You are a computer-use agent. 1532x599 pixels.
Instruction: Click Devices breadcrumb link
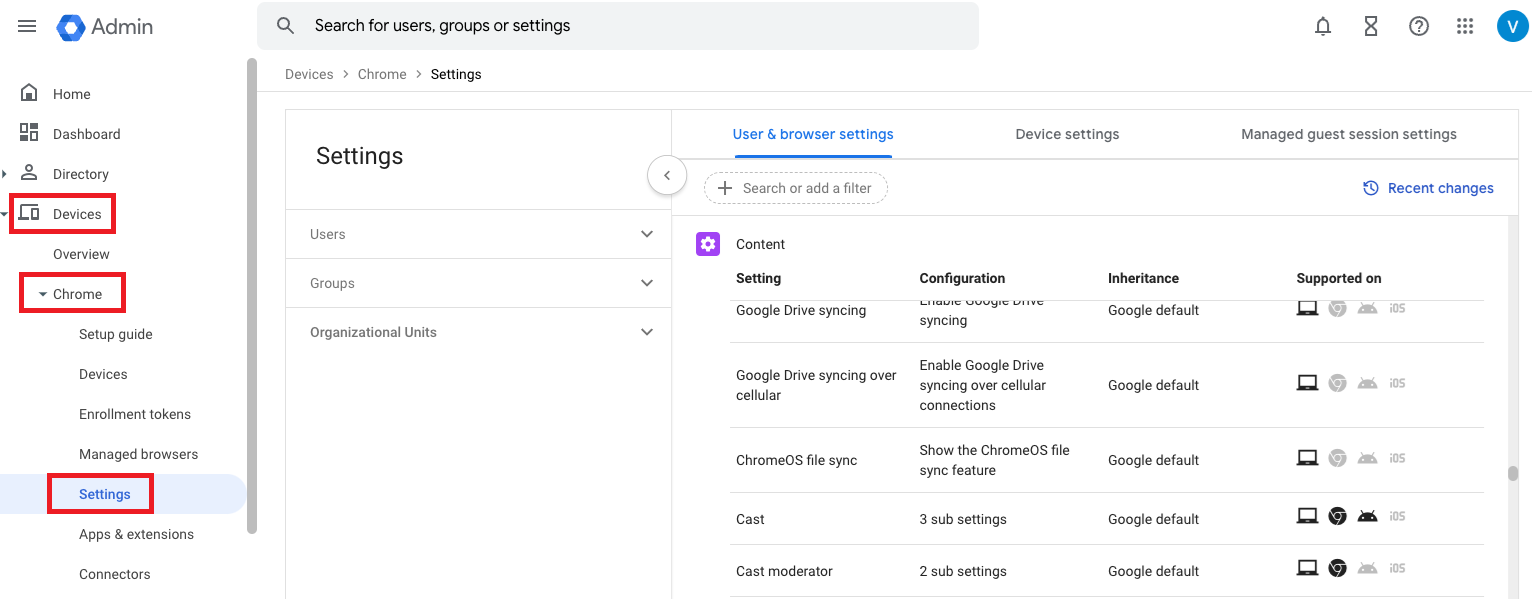tap(309, 74)
